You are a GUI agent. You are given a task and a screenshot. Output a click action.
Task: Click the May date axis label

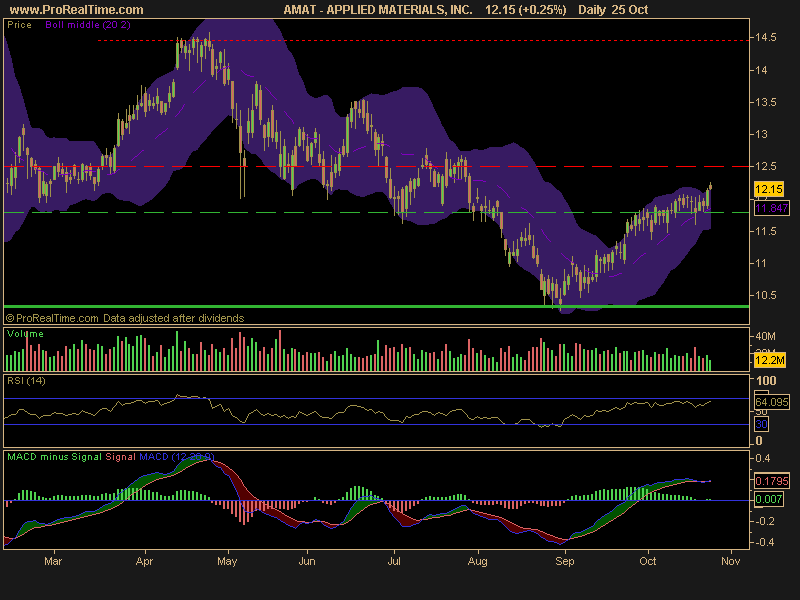coord(227,562)
